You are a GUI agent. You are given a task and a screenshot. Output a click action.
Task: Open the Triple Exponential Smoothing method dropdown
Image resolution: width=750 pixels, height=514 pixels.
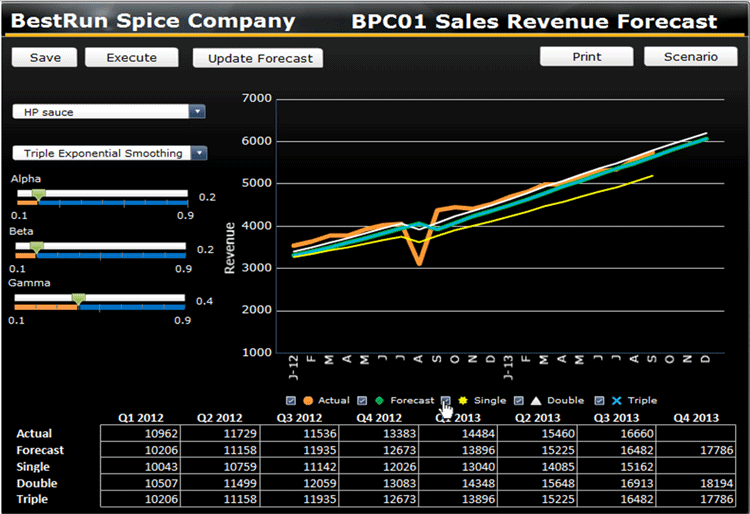(110, 153)
